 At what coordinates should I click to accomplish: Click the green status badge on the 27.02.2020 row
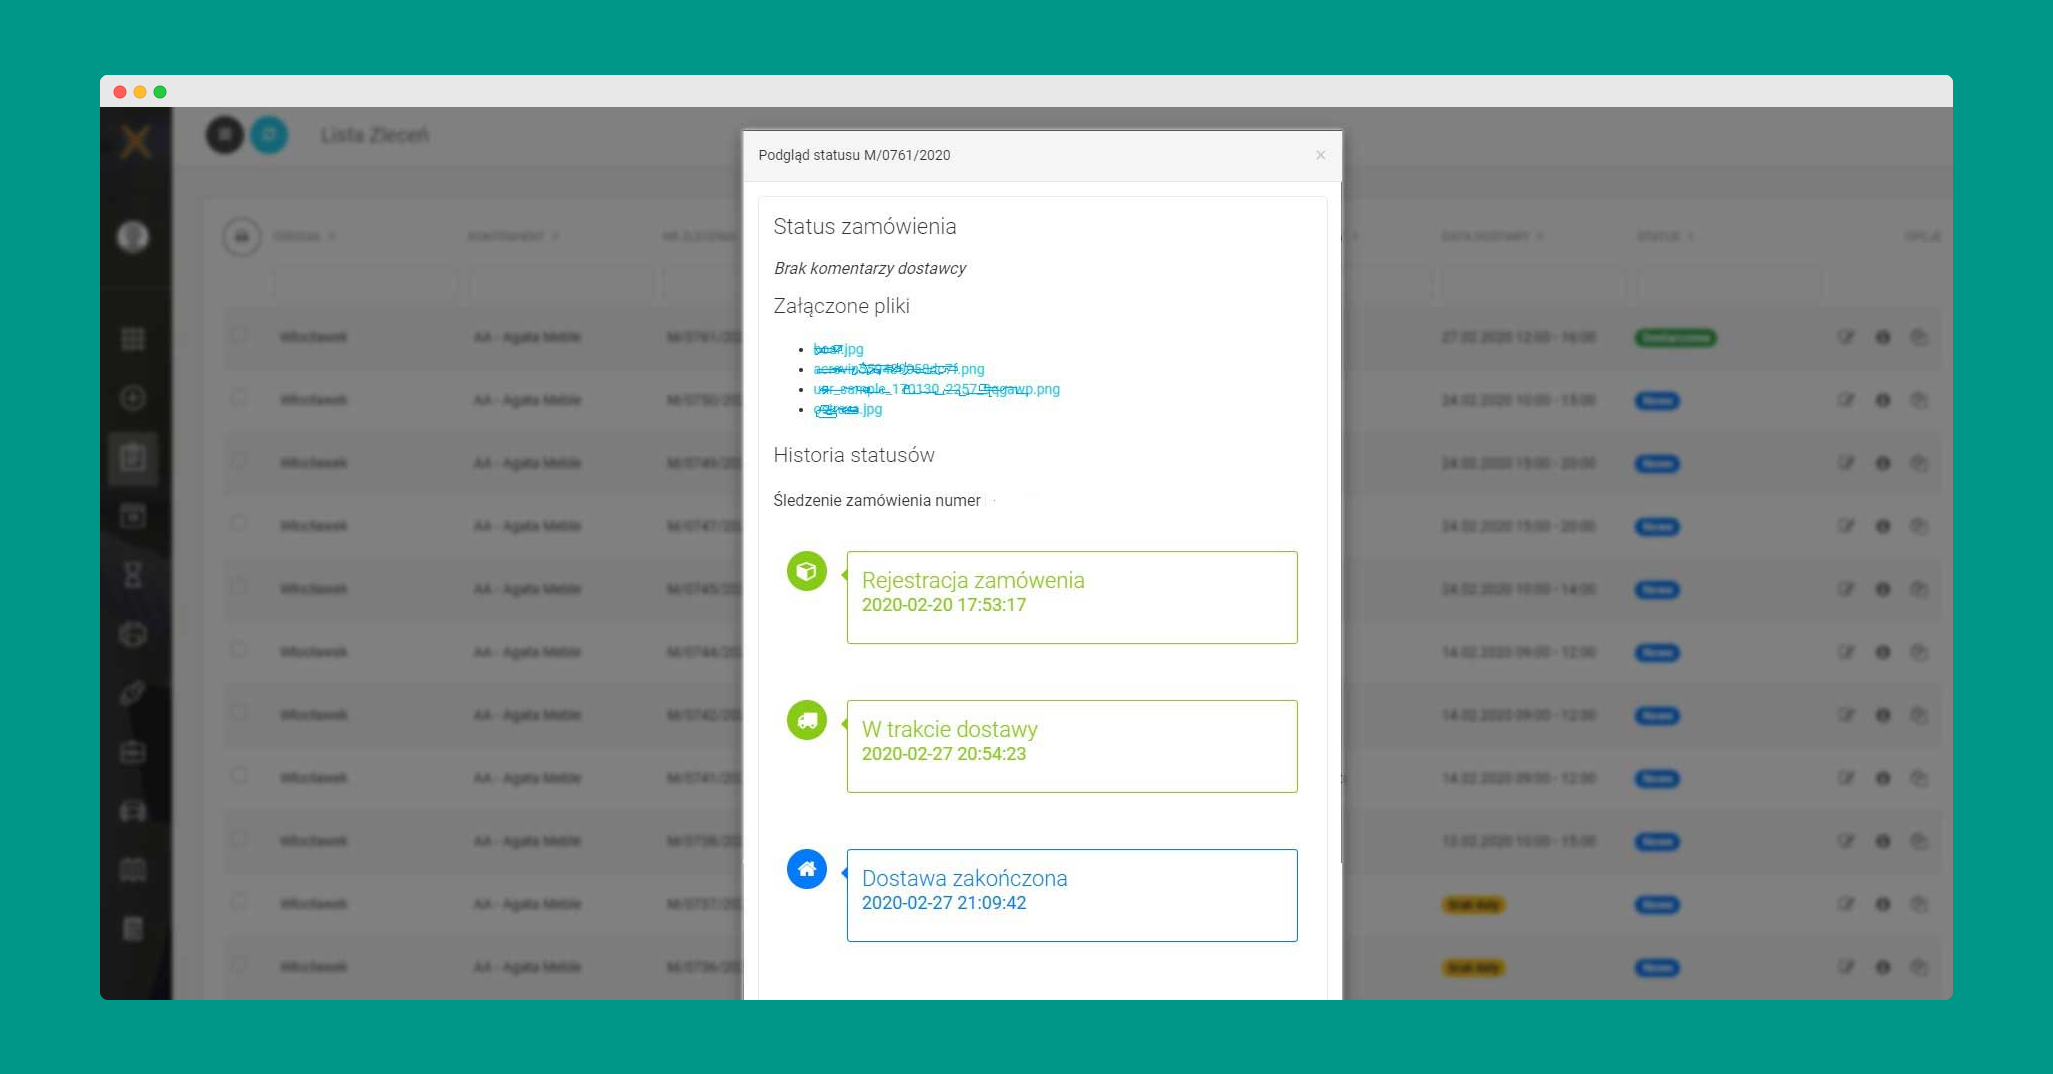1675,338
